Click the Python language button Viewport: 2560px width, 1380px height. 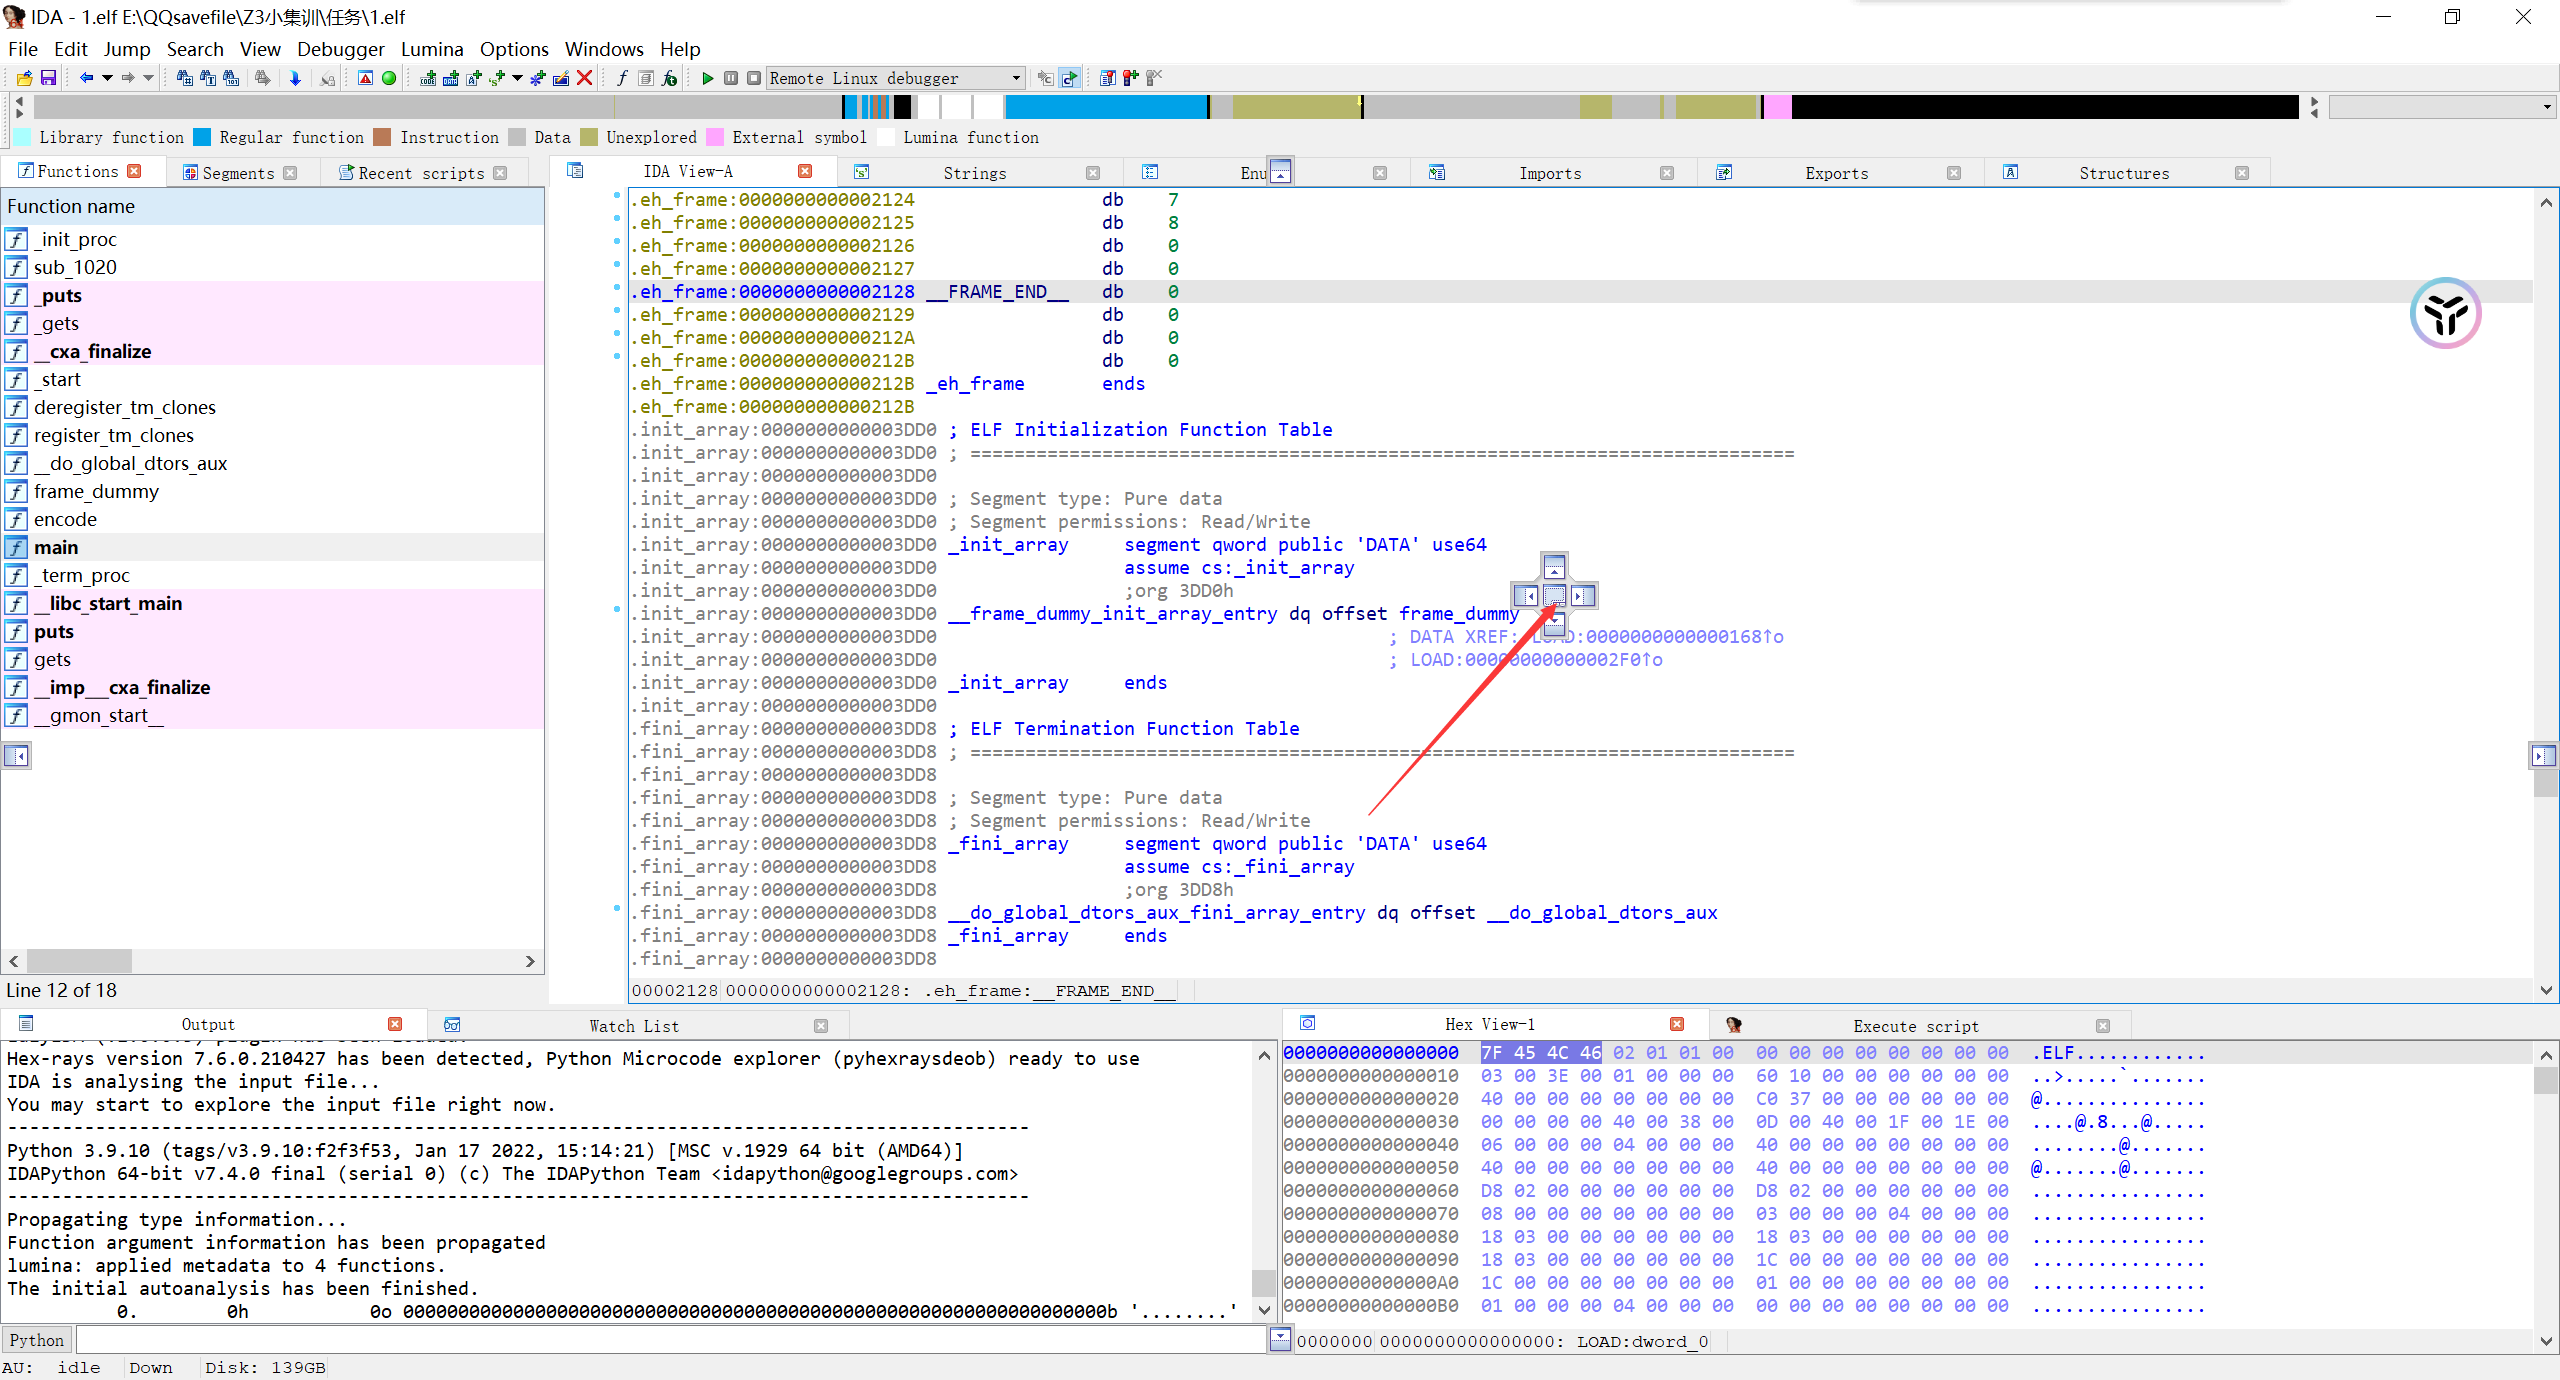point(37,1340)
